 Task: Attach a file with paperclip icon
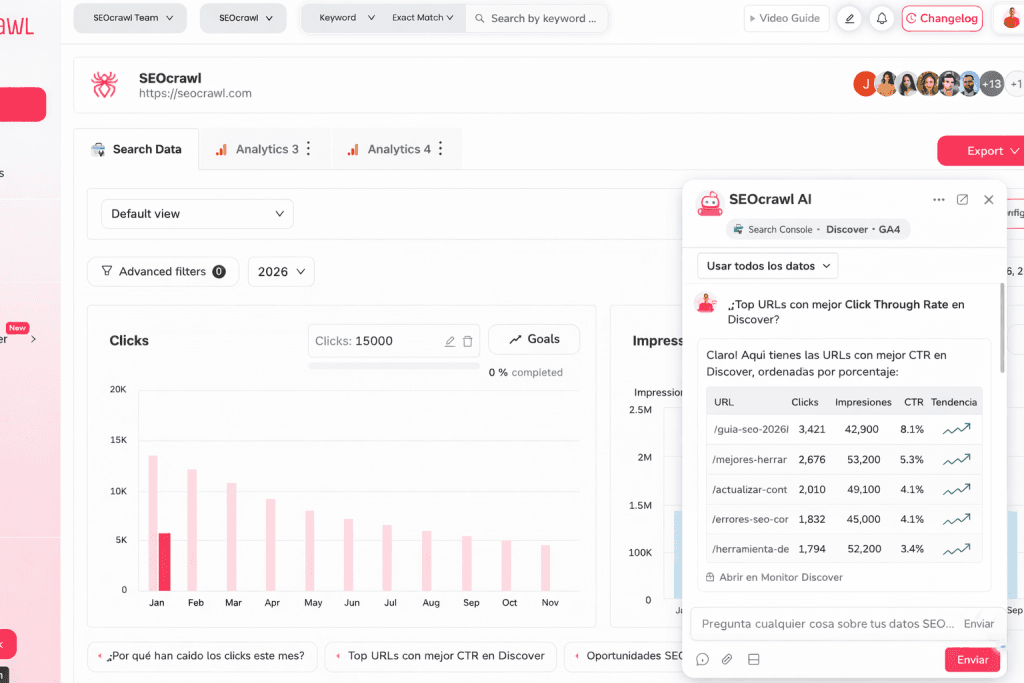[x=727, y=659]
